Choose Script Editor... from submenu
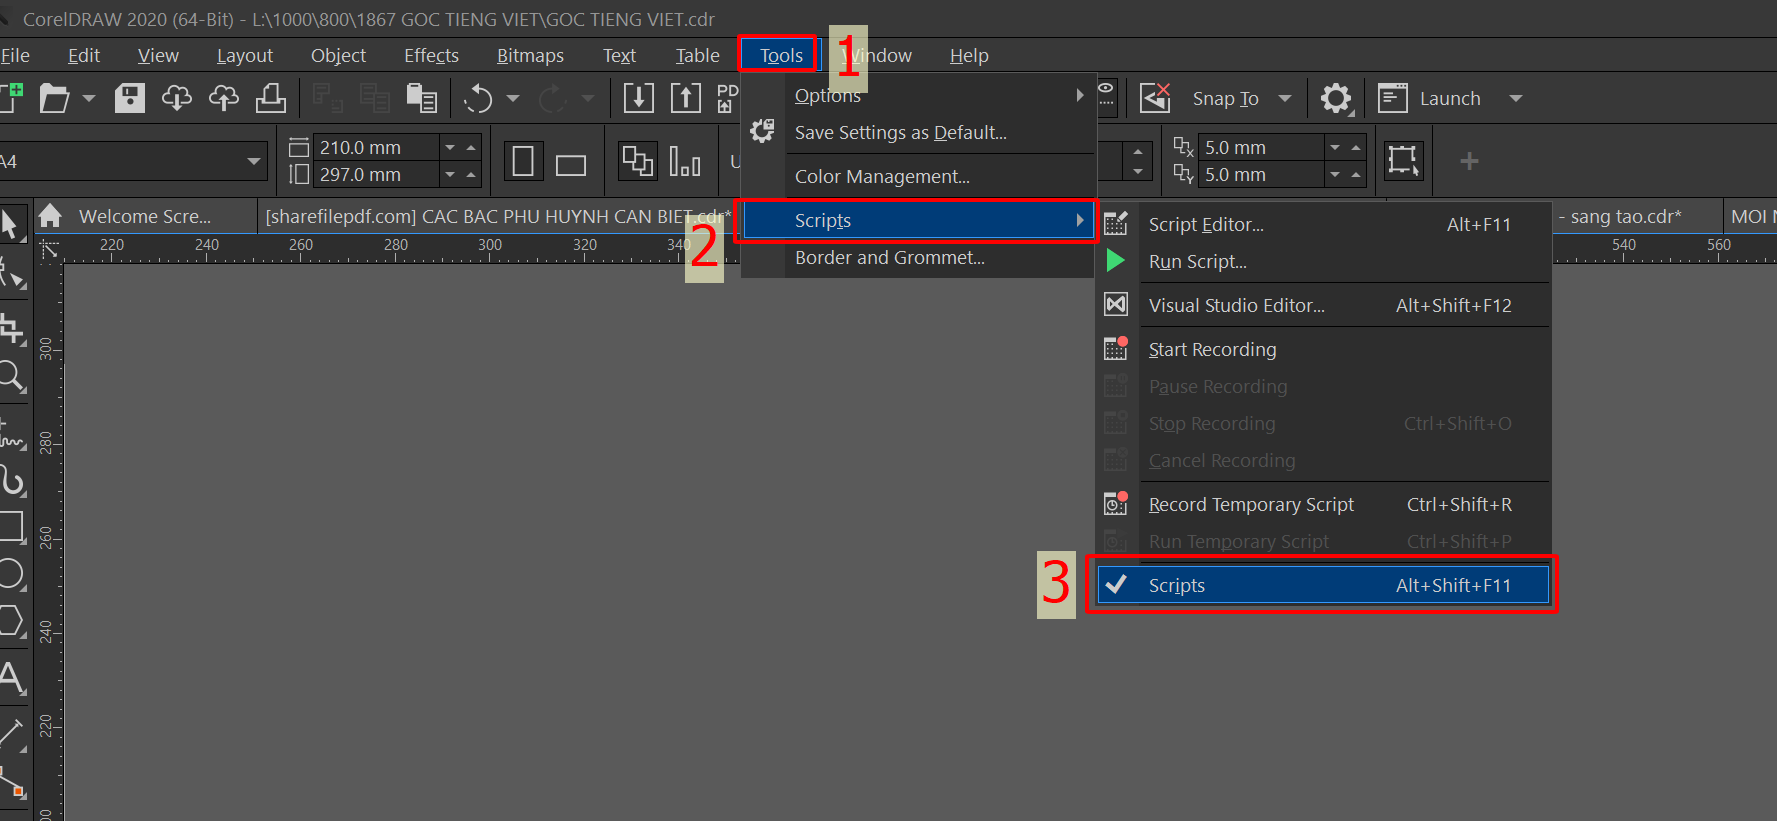 pyautogui.click(x=1323, y=224)
